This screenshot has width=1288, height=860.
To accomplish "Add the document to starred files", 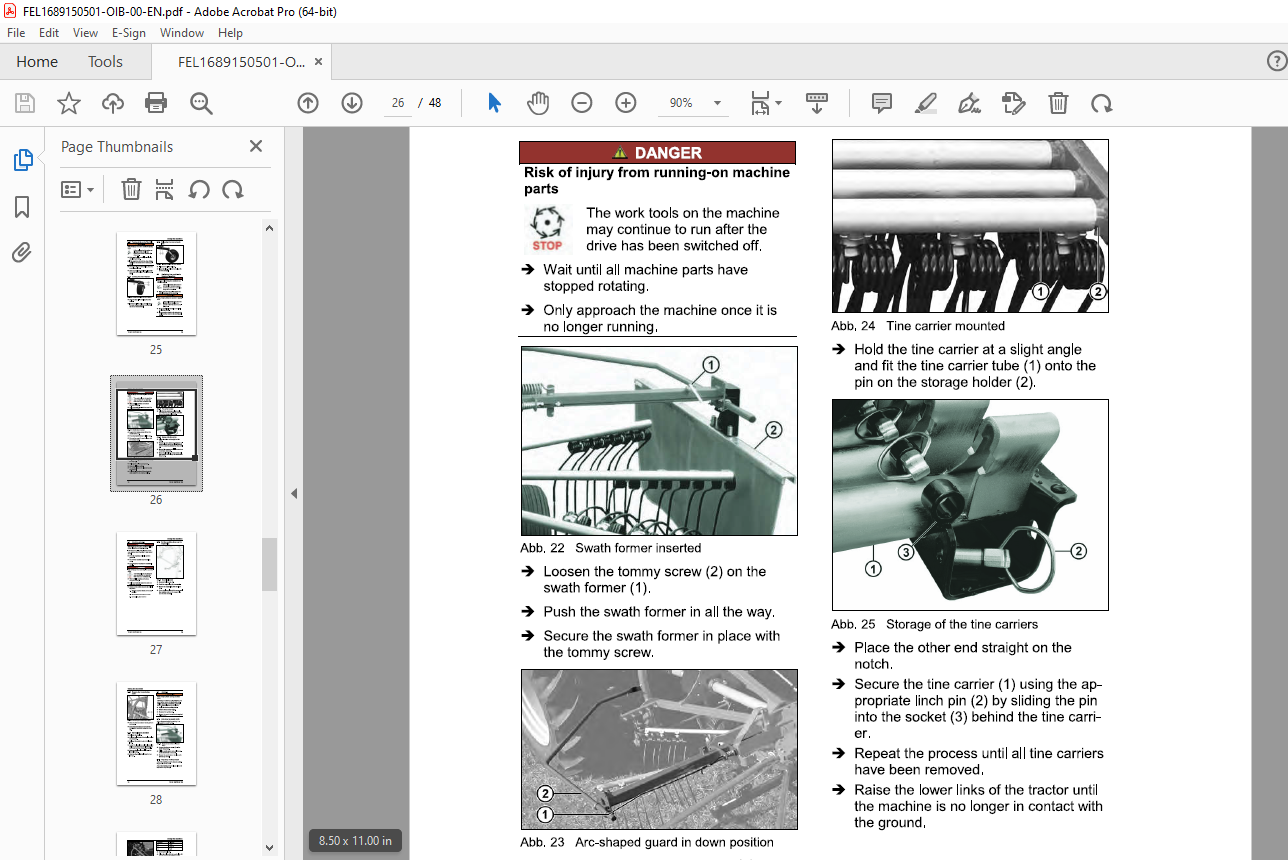I will (69, 103).
